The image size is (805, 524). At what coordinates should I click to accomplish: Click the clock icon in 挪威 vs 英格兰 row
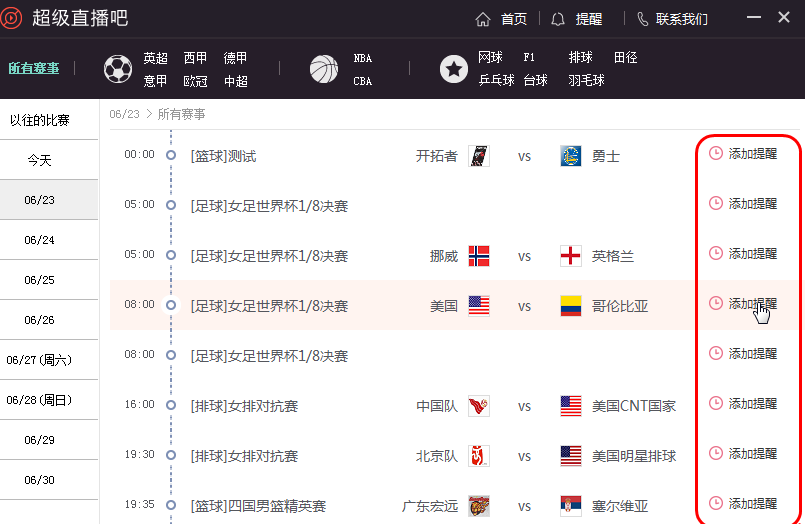(716, 254)
